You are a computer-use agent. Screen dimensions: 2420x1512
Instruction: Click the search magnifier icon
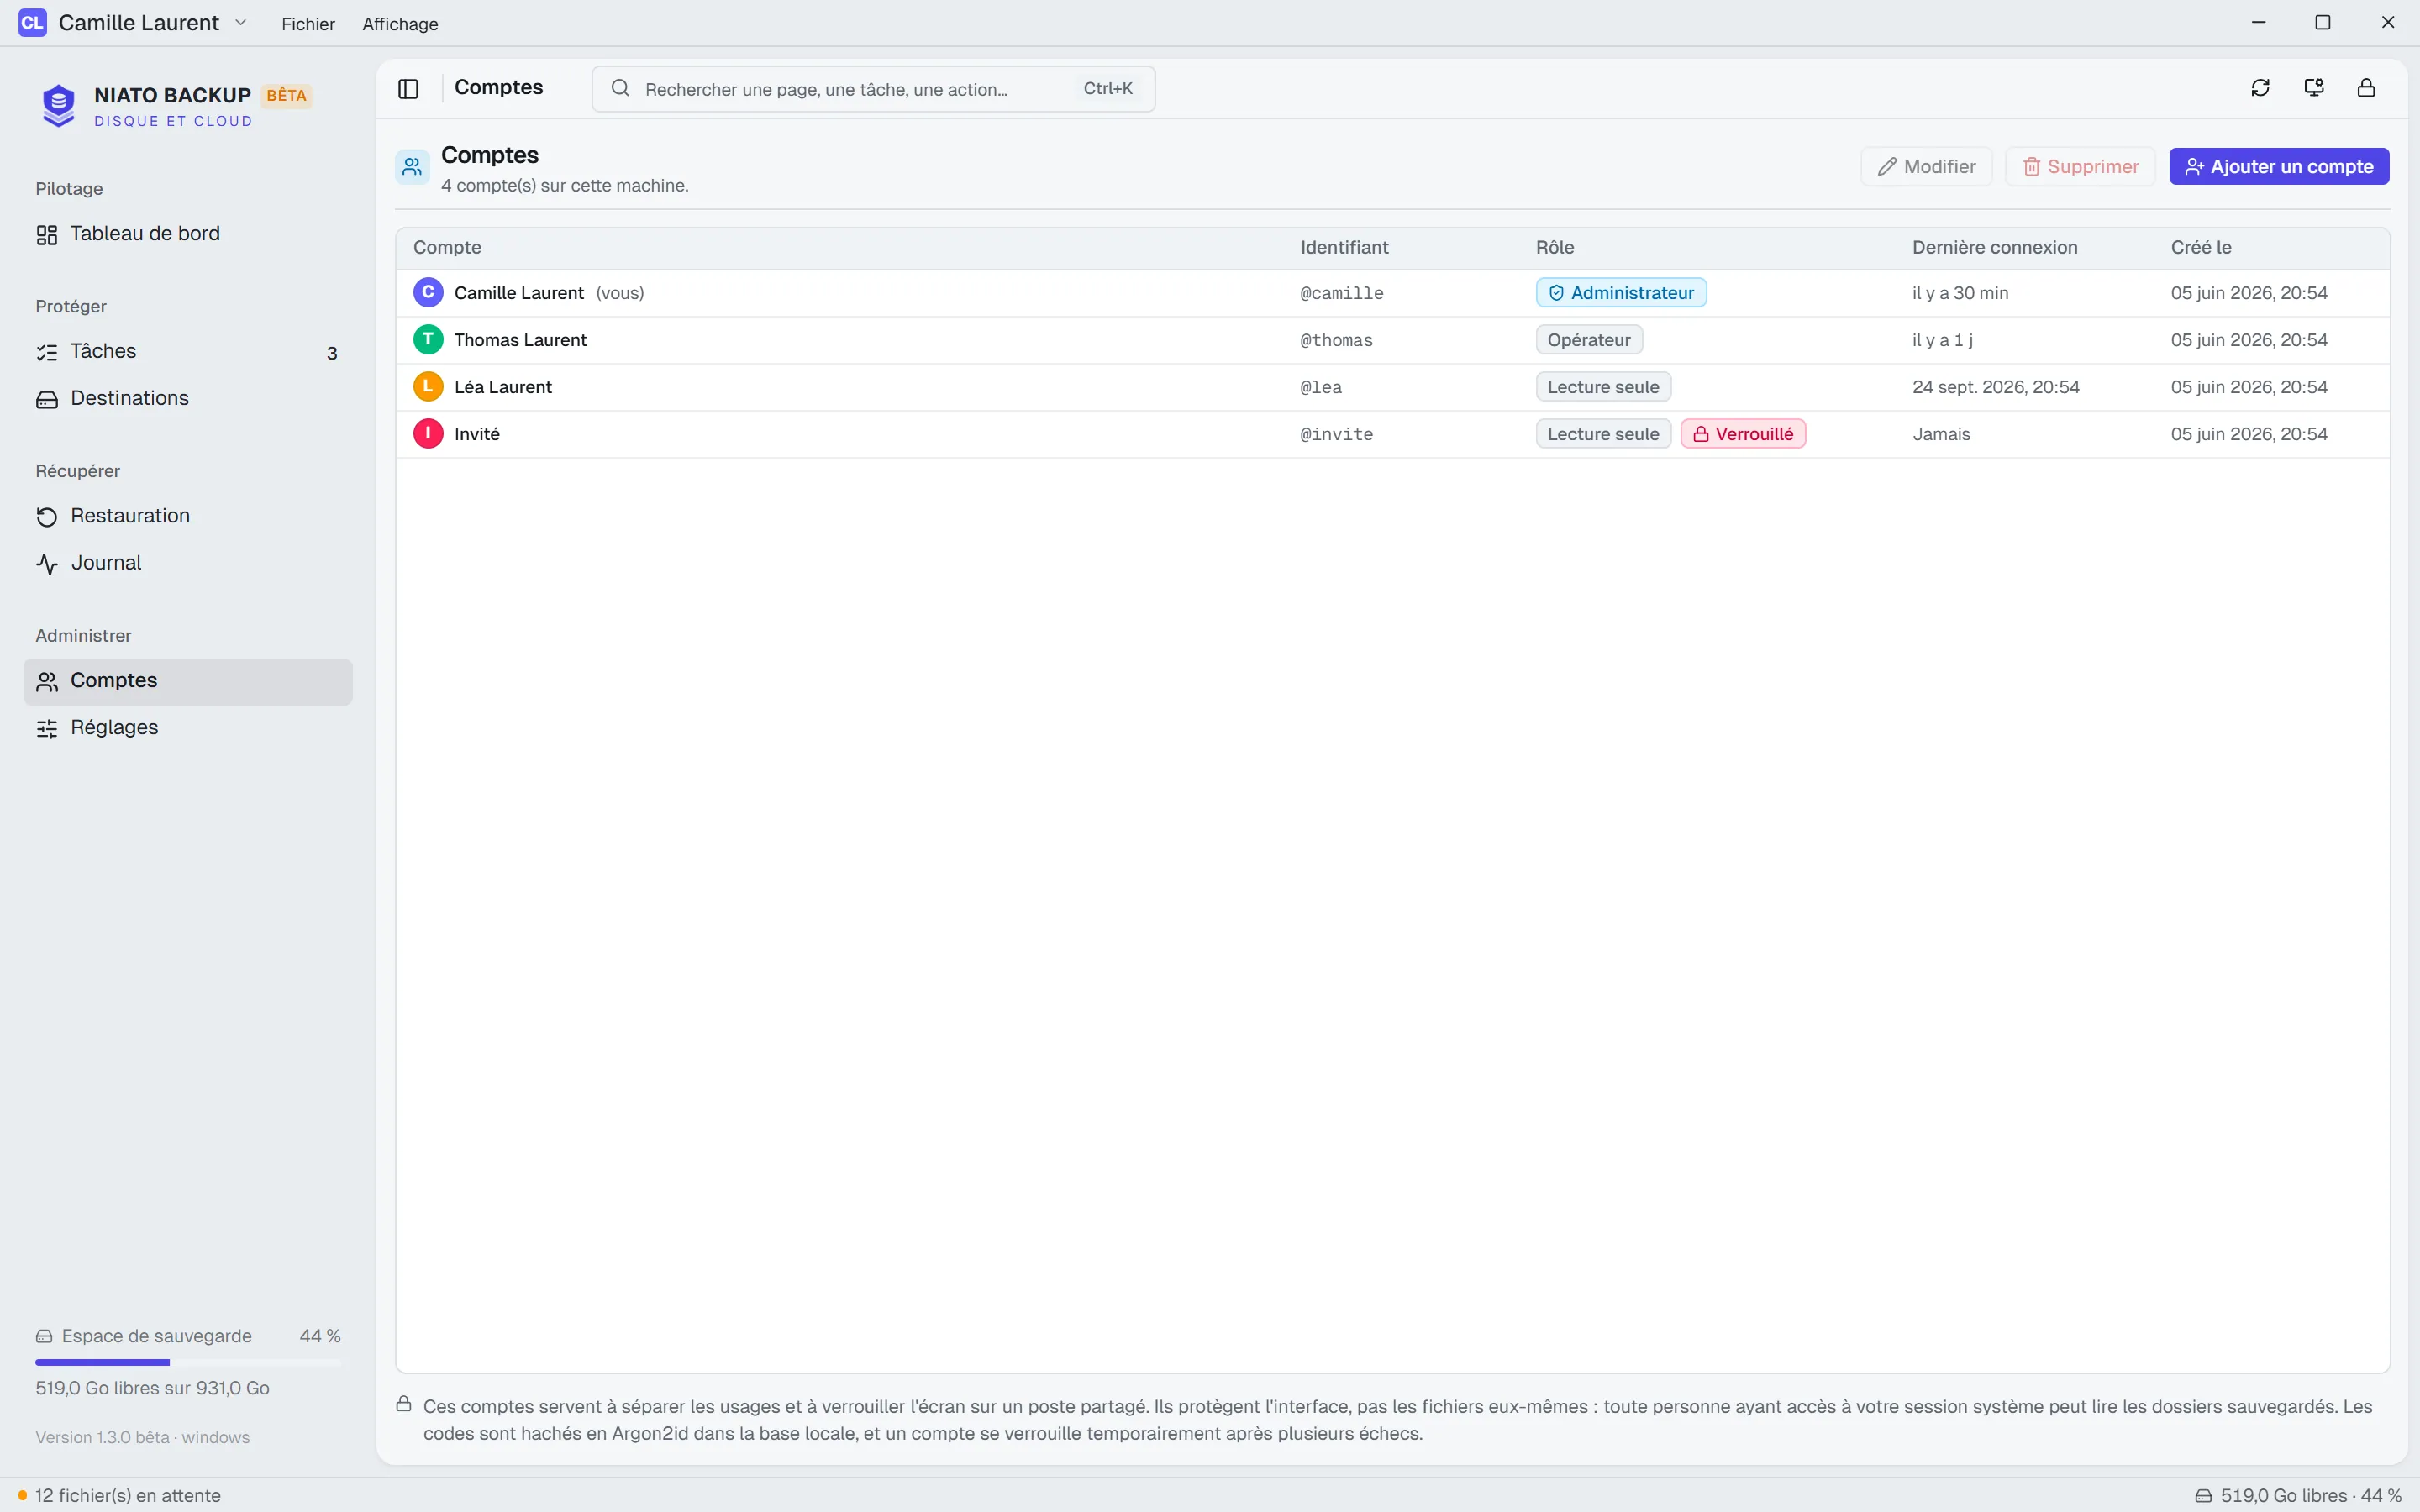click(x=620, y=89)
